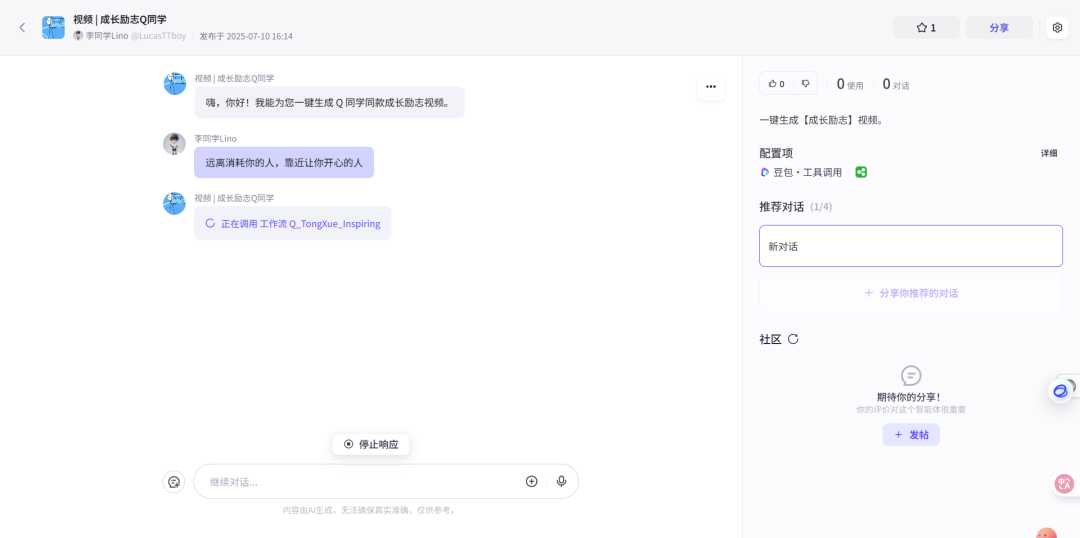Image resolution: width=1080 pixels, height=538 pixels.
Task: Open 详细 configuration details link
Action: pyautogui.click(x=1048, y=153)
